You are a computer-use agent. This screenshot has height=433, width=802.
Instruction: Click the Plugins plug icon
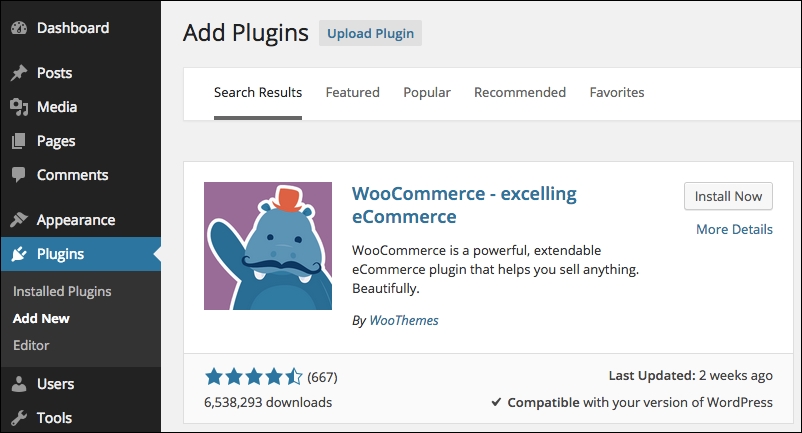[x=19, y=254]
